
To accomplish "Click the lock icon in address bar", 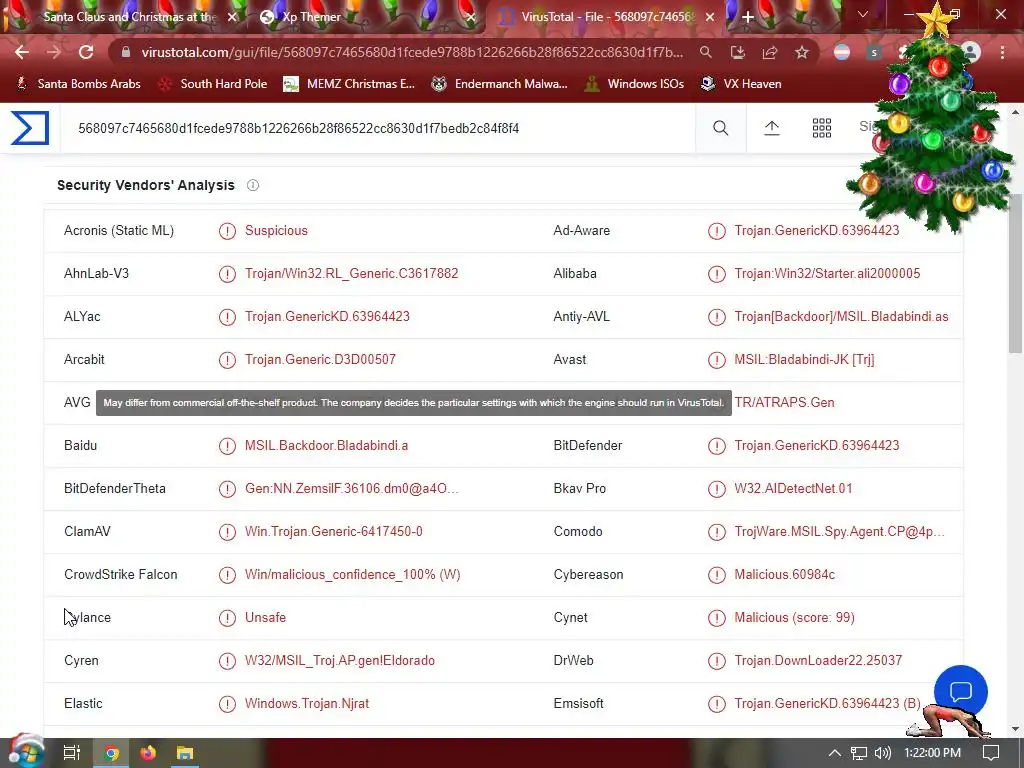I will pyautogui.click(x=126, y=52).
